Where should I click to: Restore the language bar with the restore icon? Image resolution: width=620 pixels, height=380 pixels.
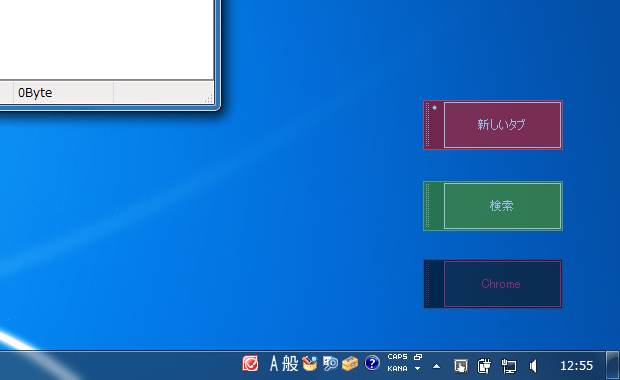point(418,357)
